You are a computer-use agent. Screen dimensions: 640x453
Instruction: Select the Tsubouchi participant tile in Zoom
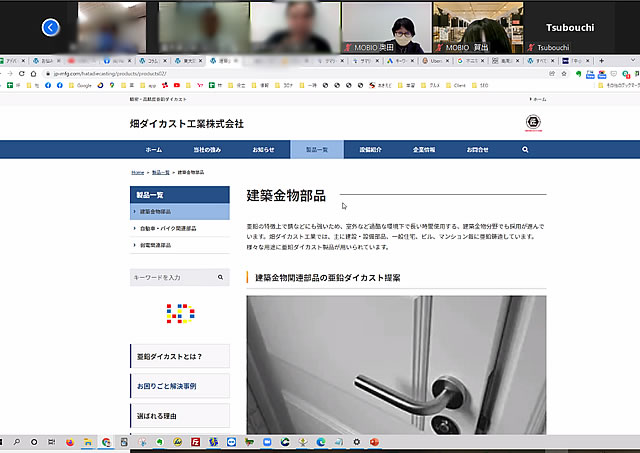570,28
